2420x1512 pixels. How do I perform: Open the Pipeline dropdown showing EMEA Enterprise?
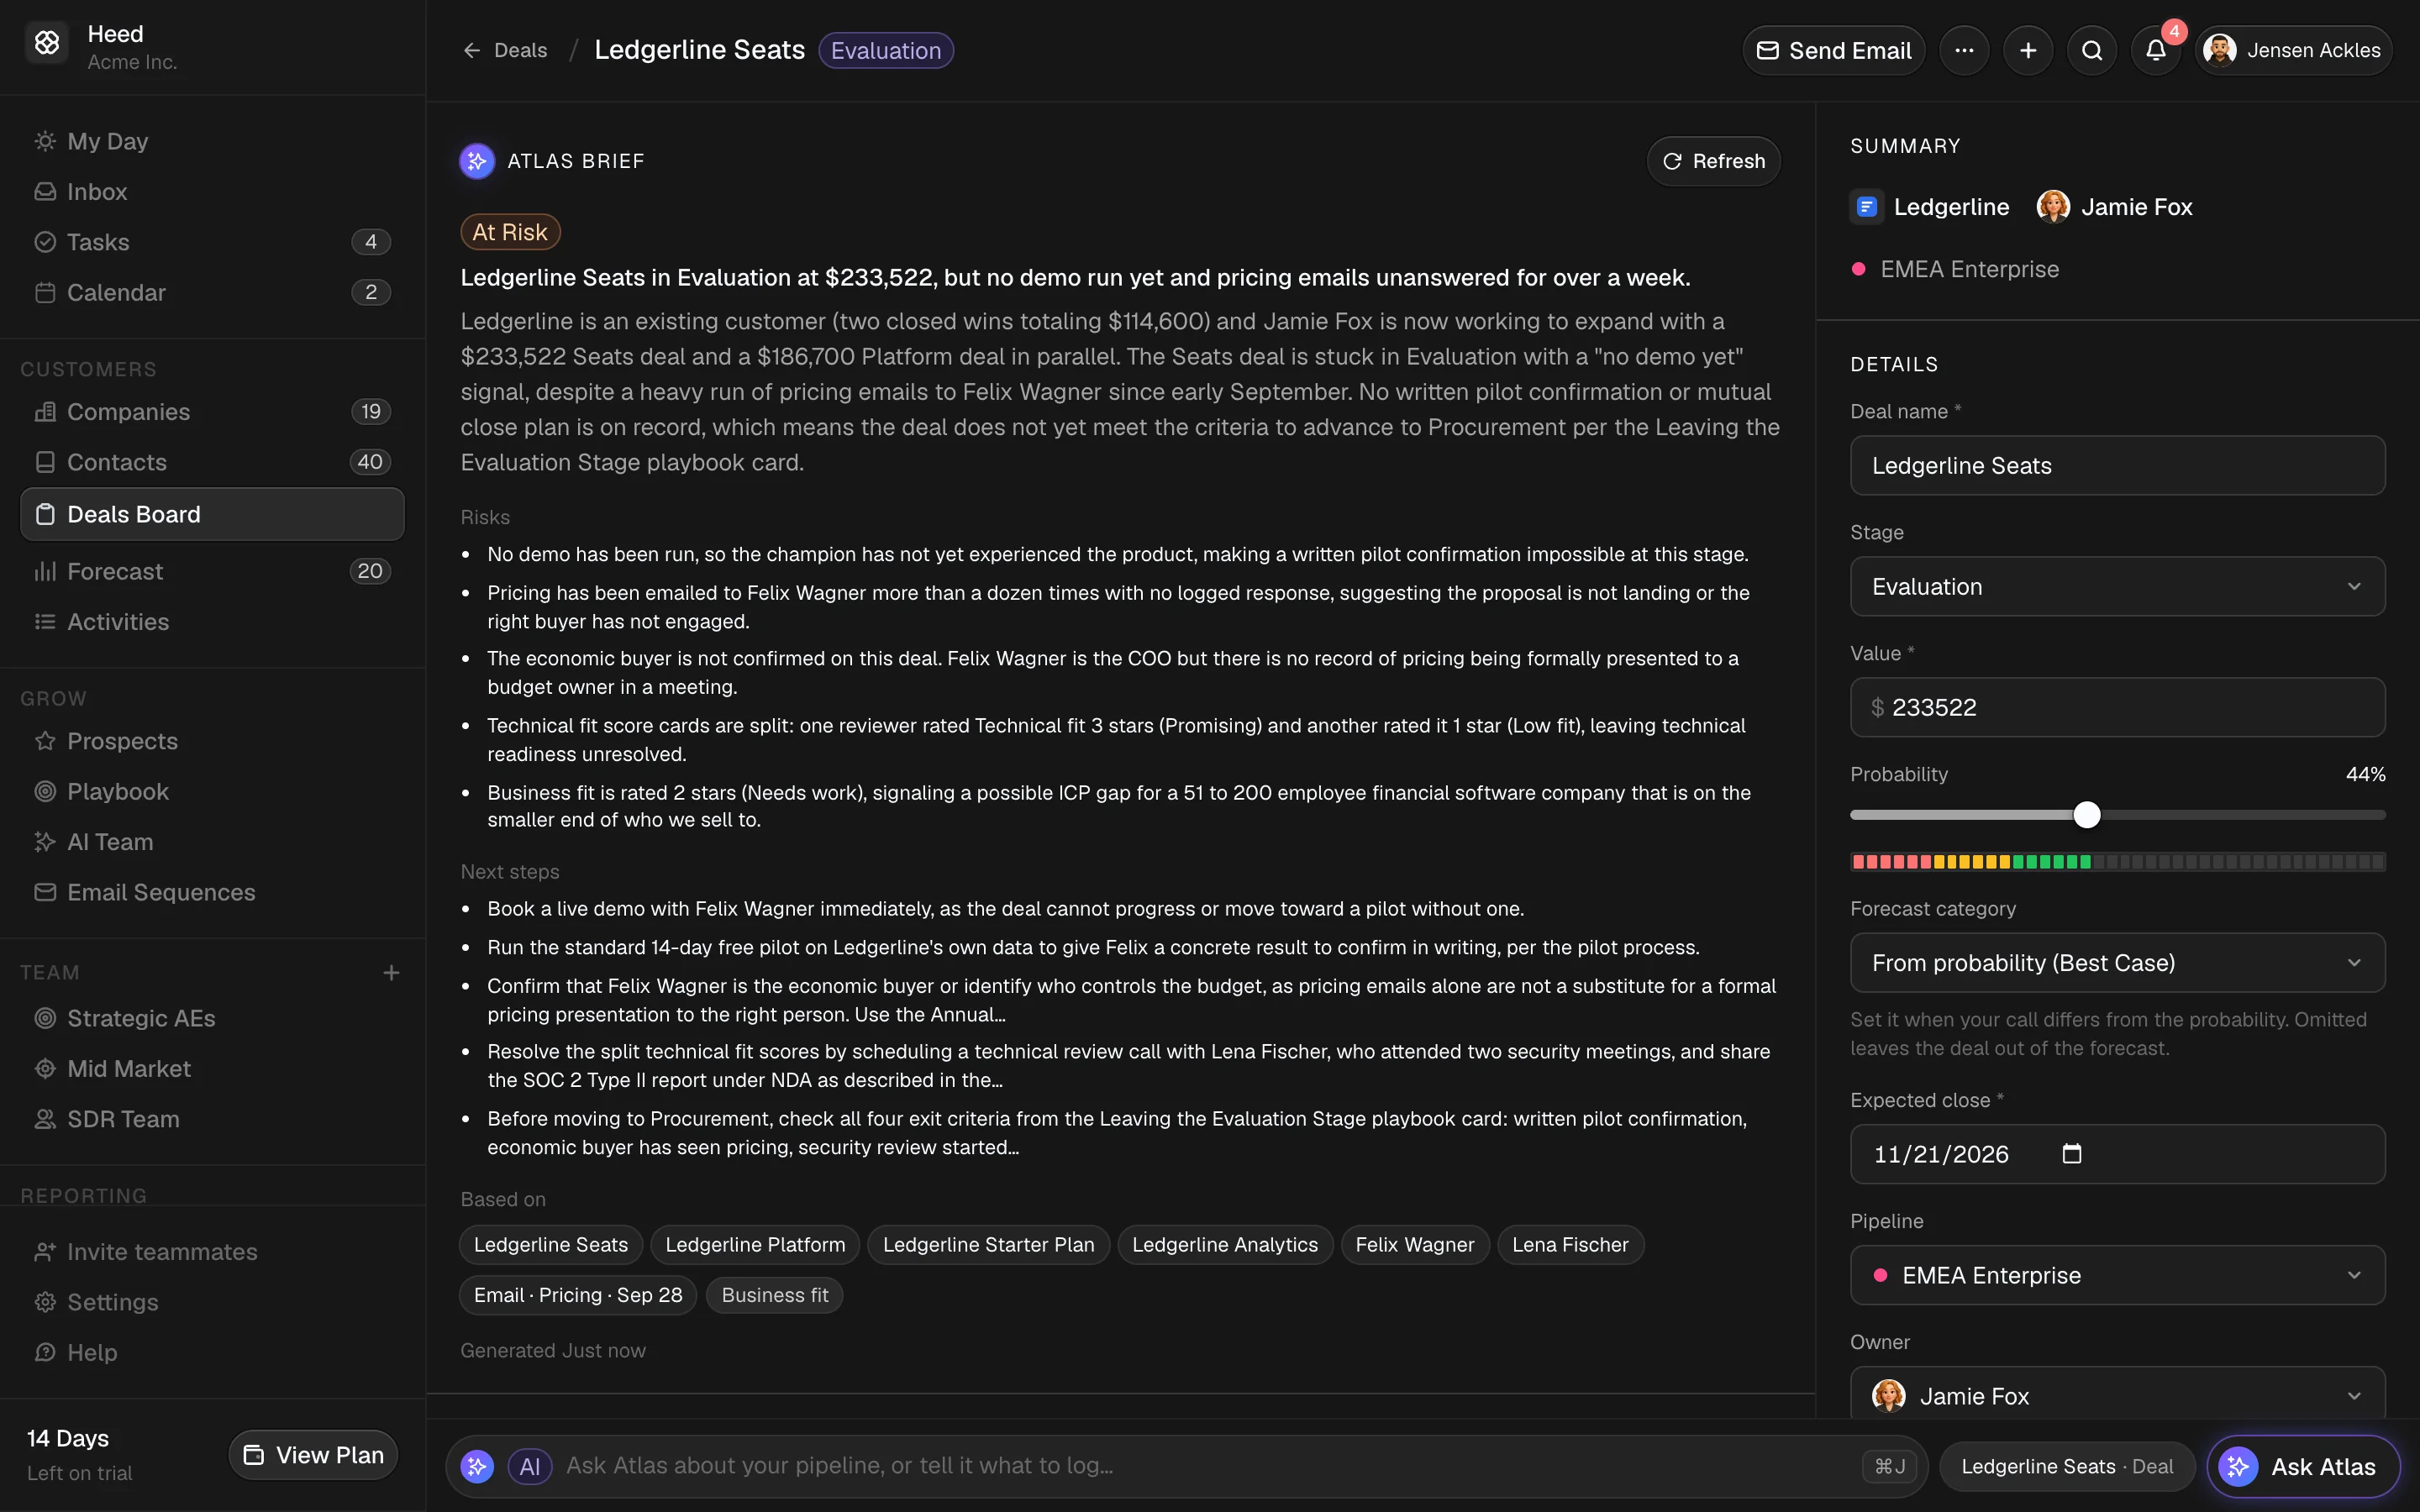click(2117, 1275)
